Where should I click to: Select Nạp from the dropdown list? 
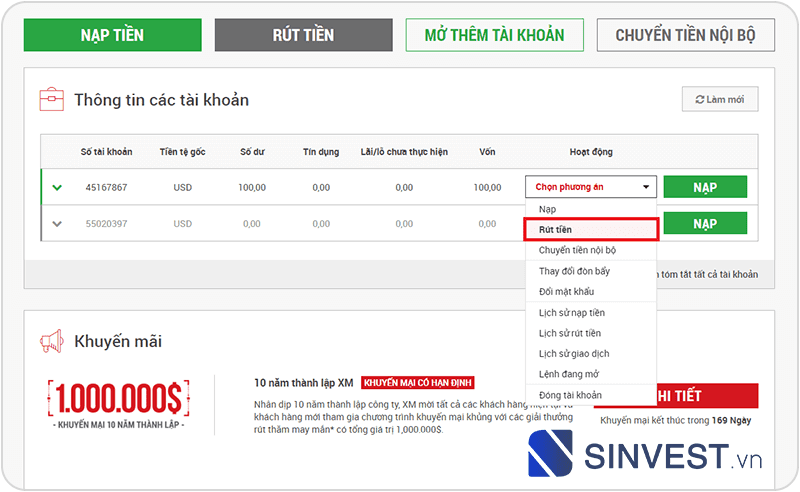[591, 209]
